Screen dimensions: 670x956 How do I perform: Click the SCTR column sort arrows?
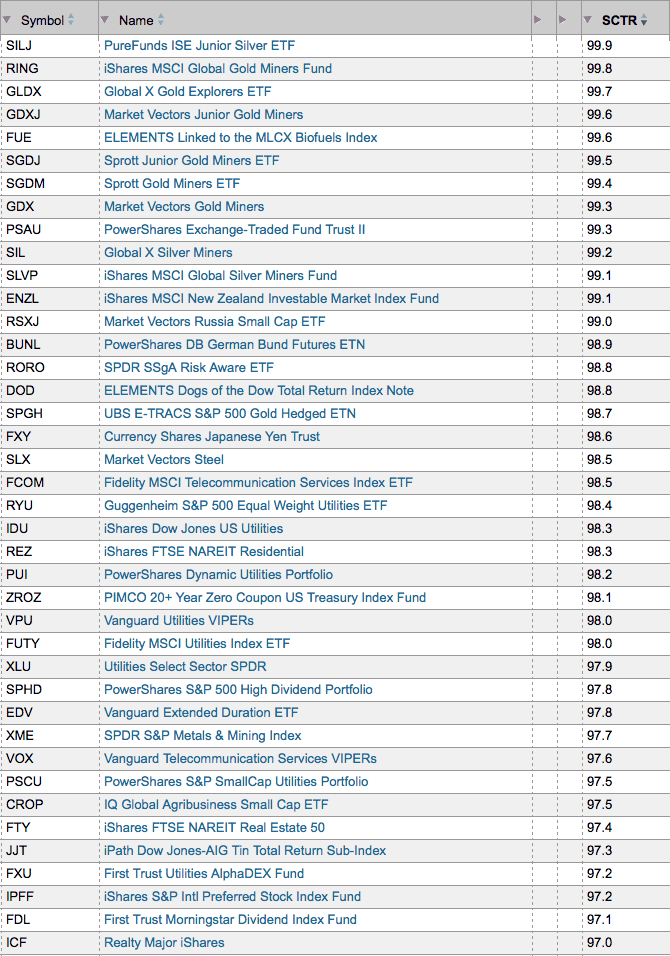pos(644,20)
